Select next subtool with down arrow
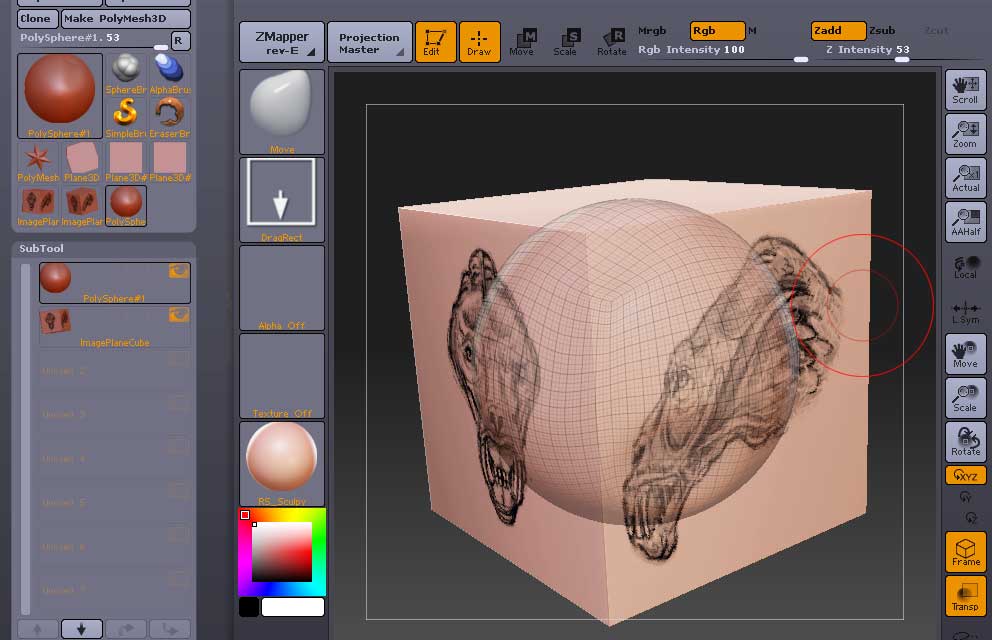The width and height of the screenshot is (992, 640). click(82, 629)
